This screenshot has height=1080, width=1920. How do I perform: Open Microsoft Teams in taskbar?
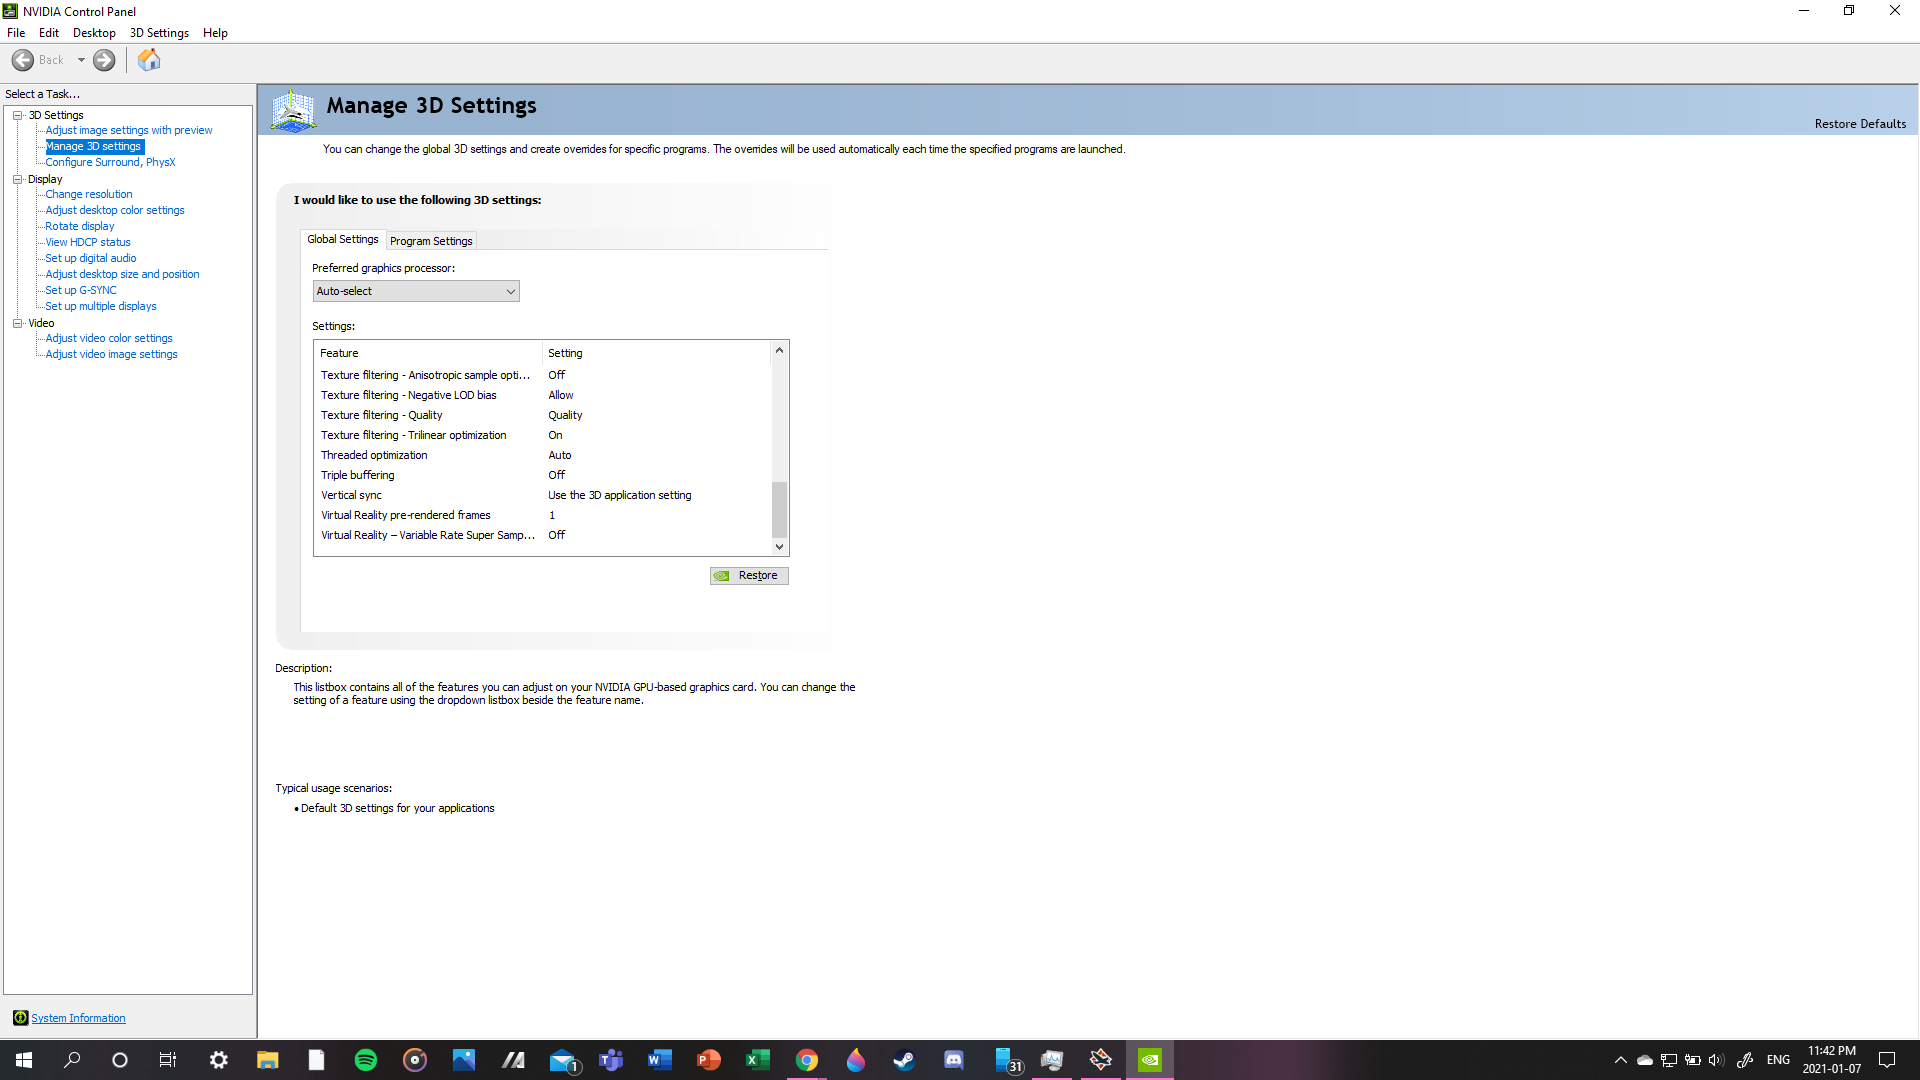coord(611,1060)
